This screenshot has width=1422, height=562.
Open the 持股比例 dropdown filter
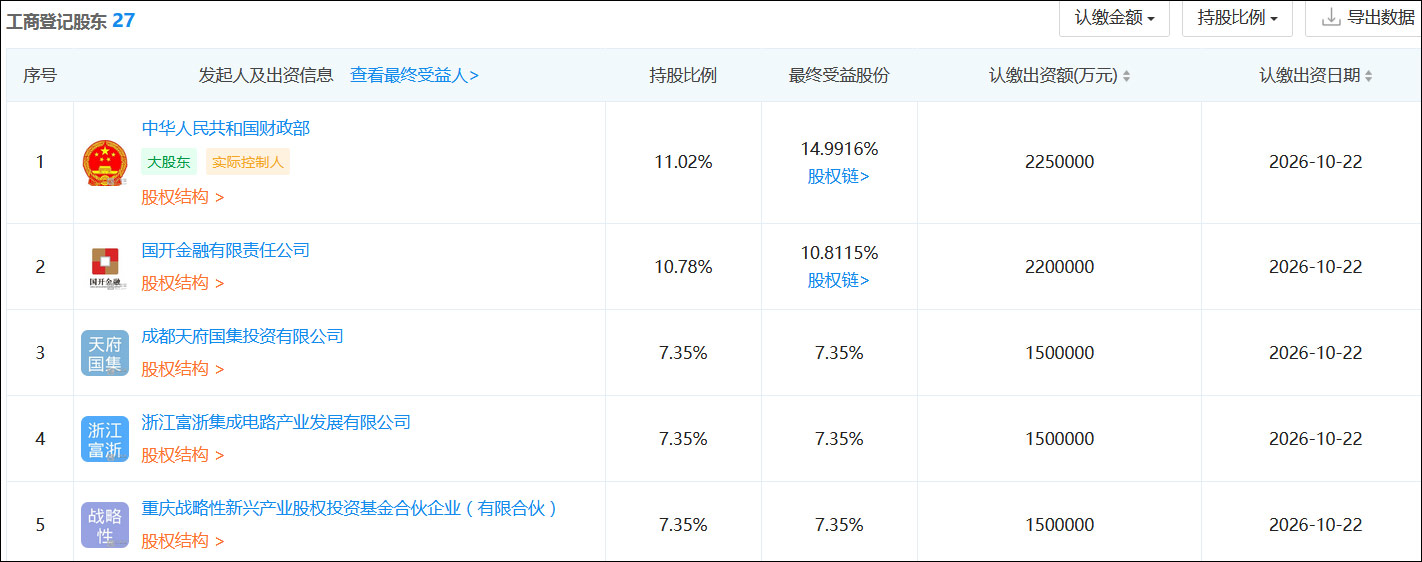(x=1237, y=18)
